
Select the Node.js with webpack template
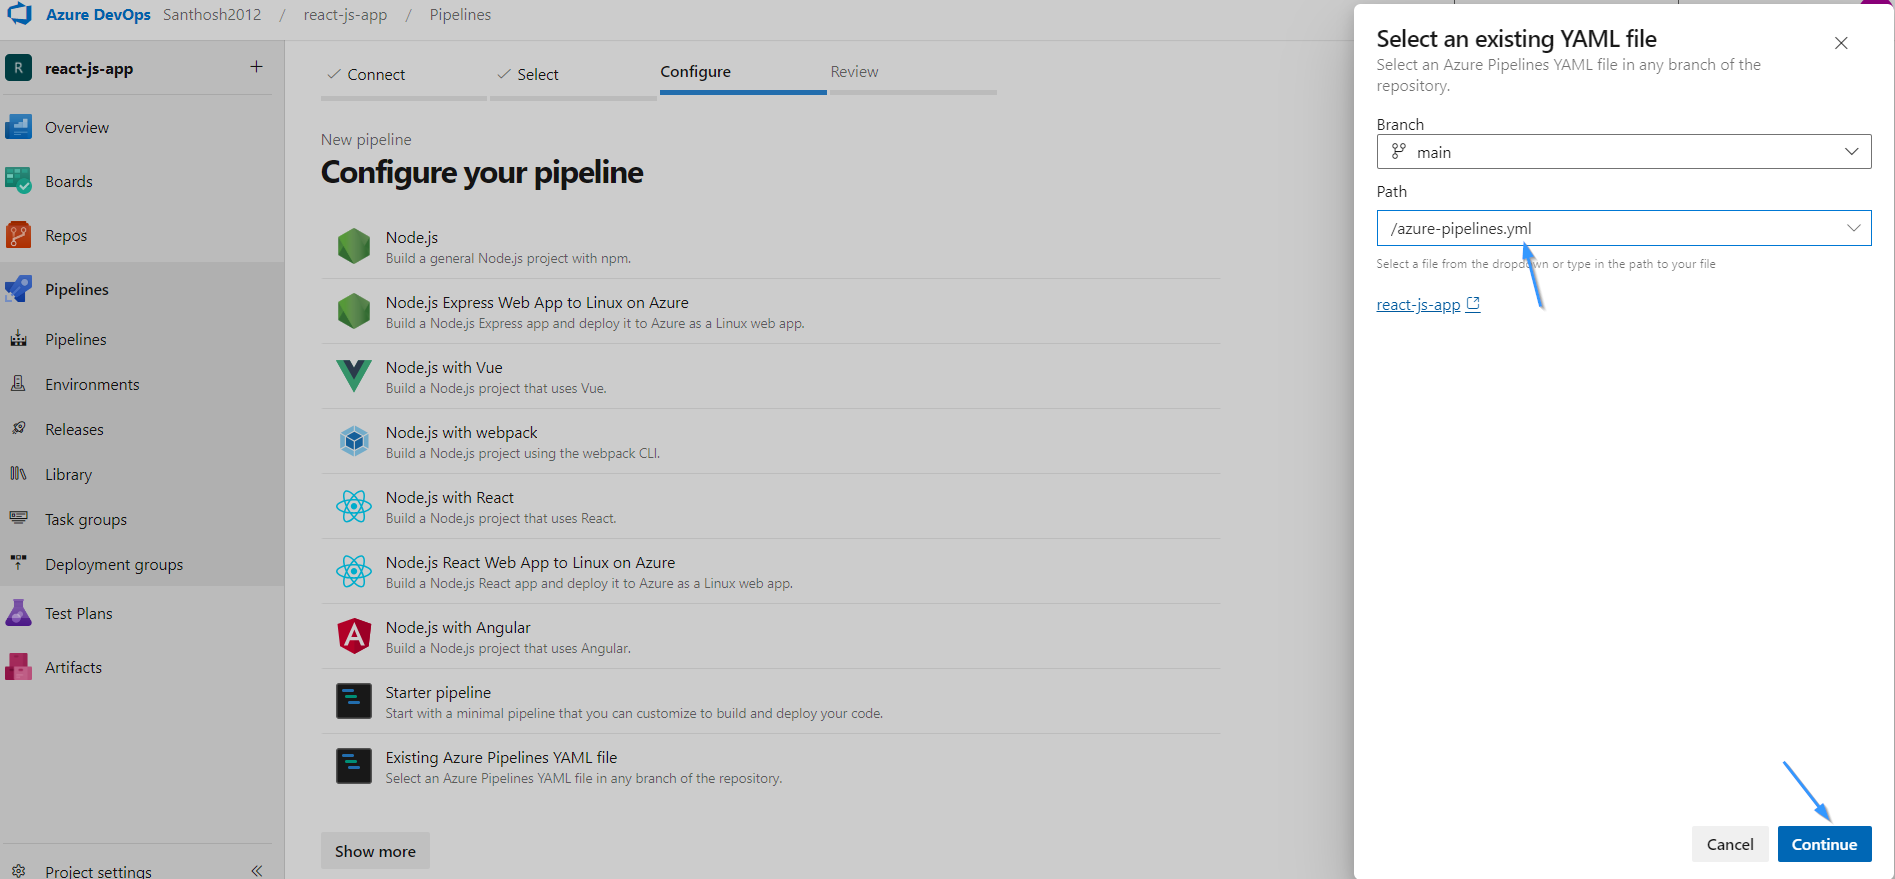(x=770, y=441)
